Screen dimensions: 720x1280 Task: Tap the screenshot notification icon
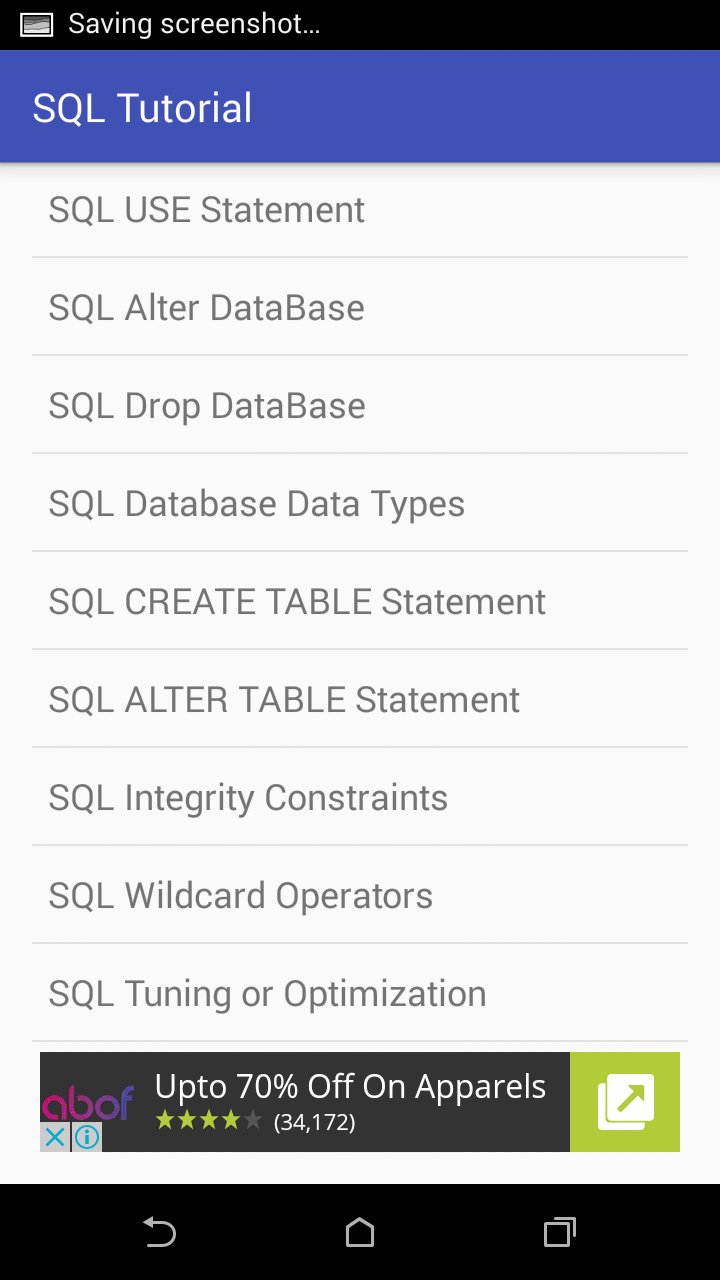[x=37, y=24]
